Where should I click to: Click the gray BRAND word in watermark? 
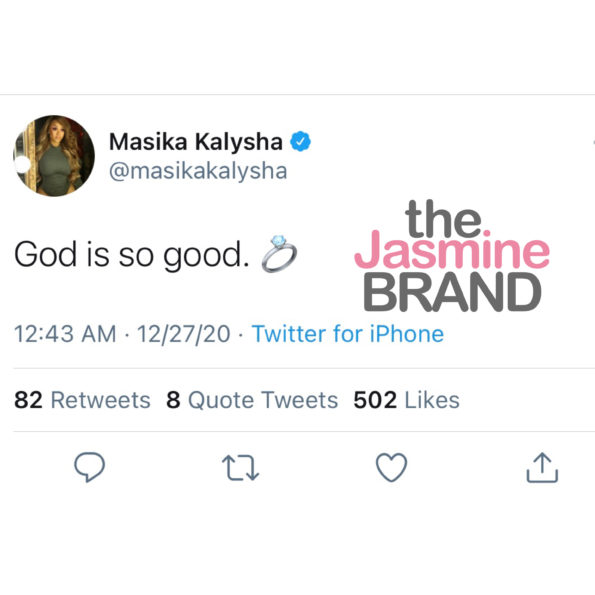pyautogui.click(x=452, y=292)
